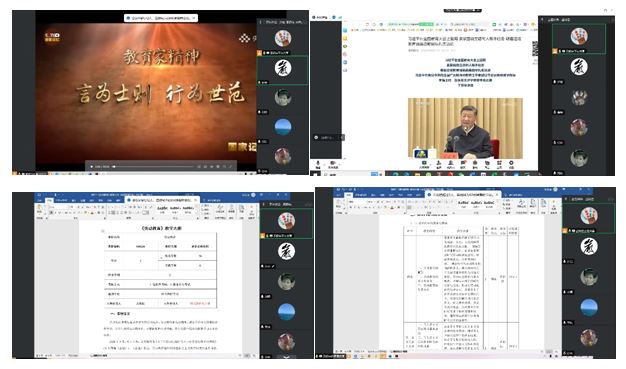
Task: Play the 教育家精神 video in the top-left meeting
Action: [x=91, y=166]
